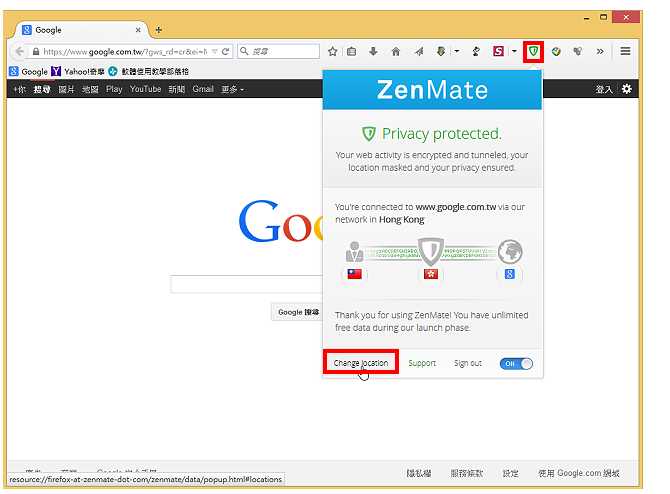Click the ZenMate logo header
This screenshot has width=670, height=494.
coord(432,90)
